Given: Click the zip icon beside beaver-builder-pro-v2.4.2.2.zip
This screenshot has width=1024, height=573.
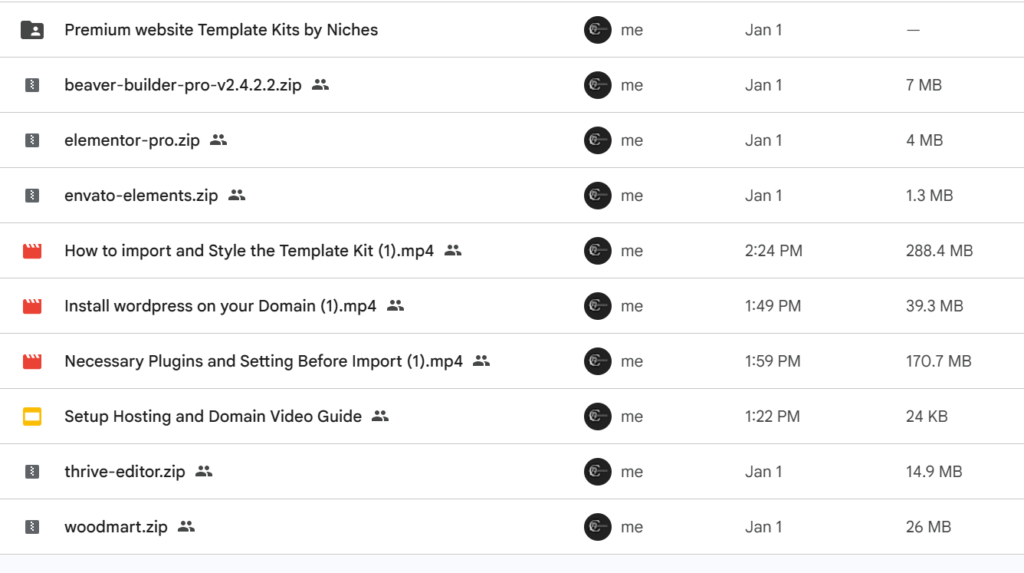Looking at the screenshot, I should click(32, 85).
